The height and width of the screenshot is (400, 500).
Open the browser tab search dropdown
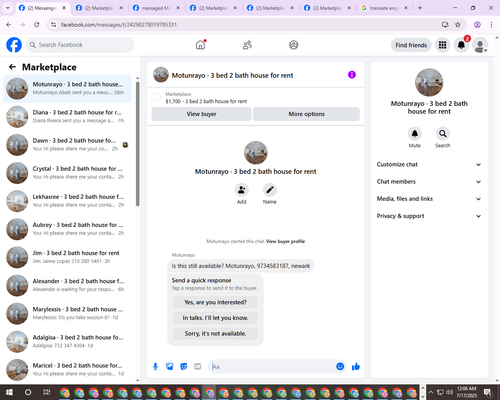7,8
